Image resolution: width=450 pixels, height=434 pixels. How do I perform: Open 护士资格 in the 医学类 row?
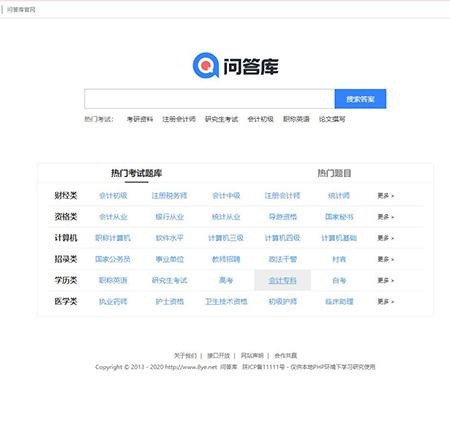169,301
